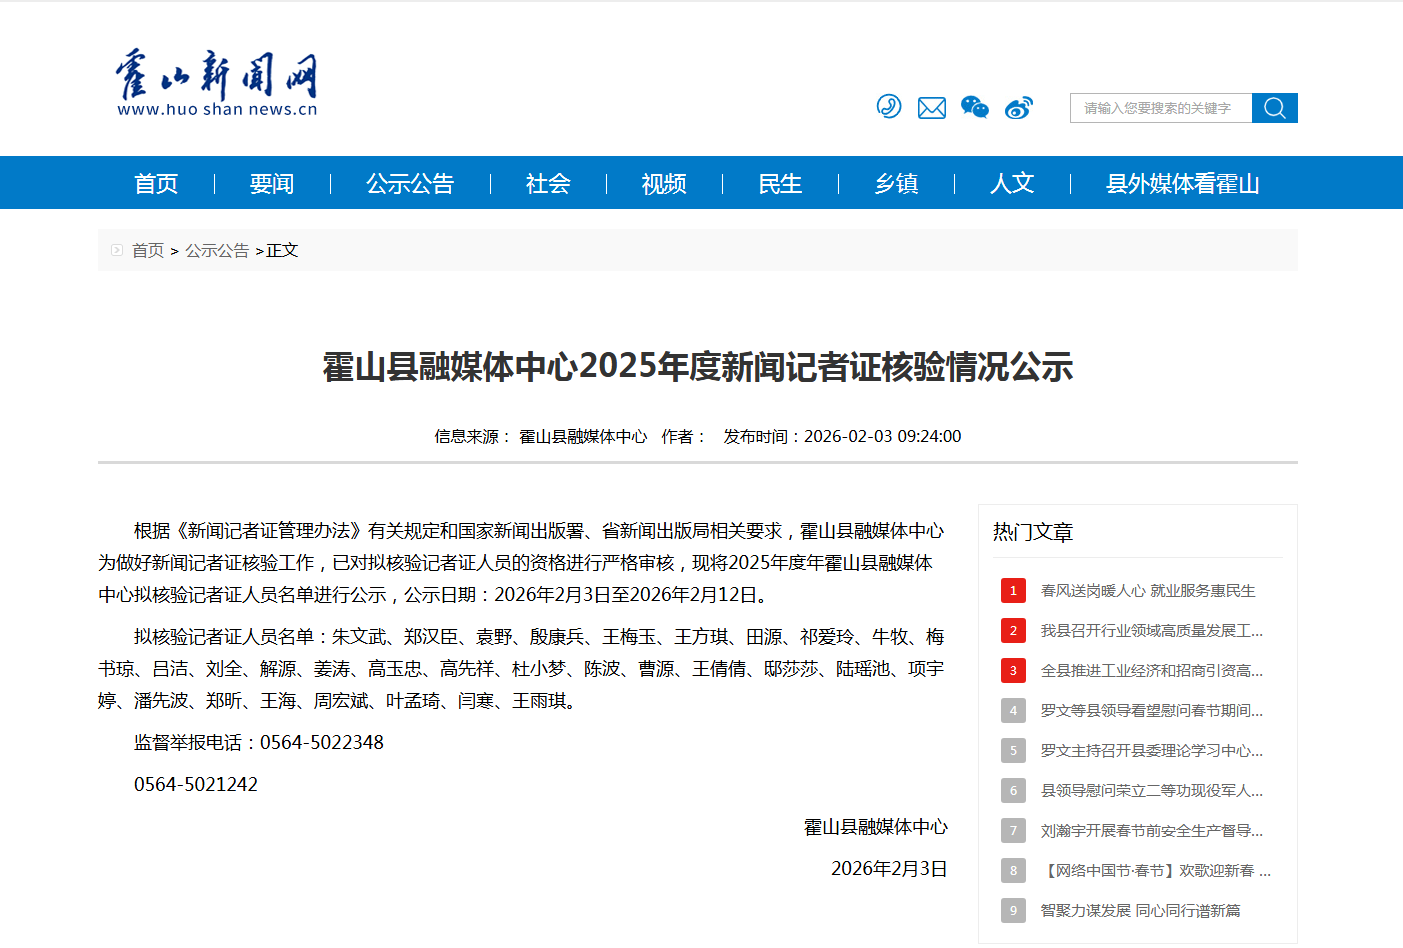Click the email envelope icon
Viewport: 1403px width, 948px height.
tap(932, 108)
